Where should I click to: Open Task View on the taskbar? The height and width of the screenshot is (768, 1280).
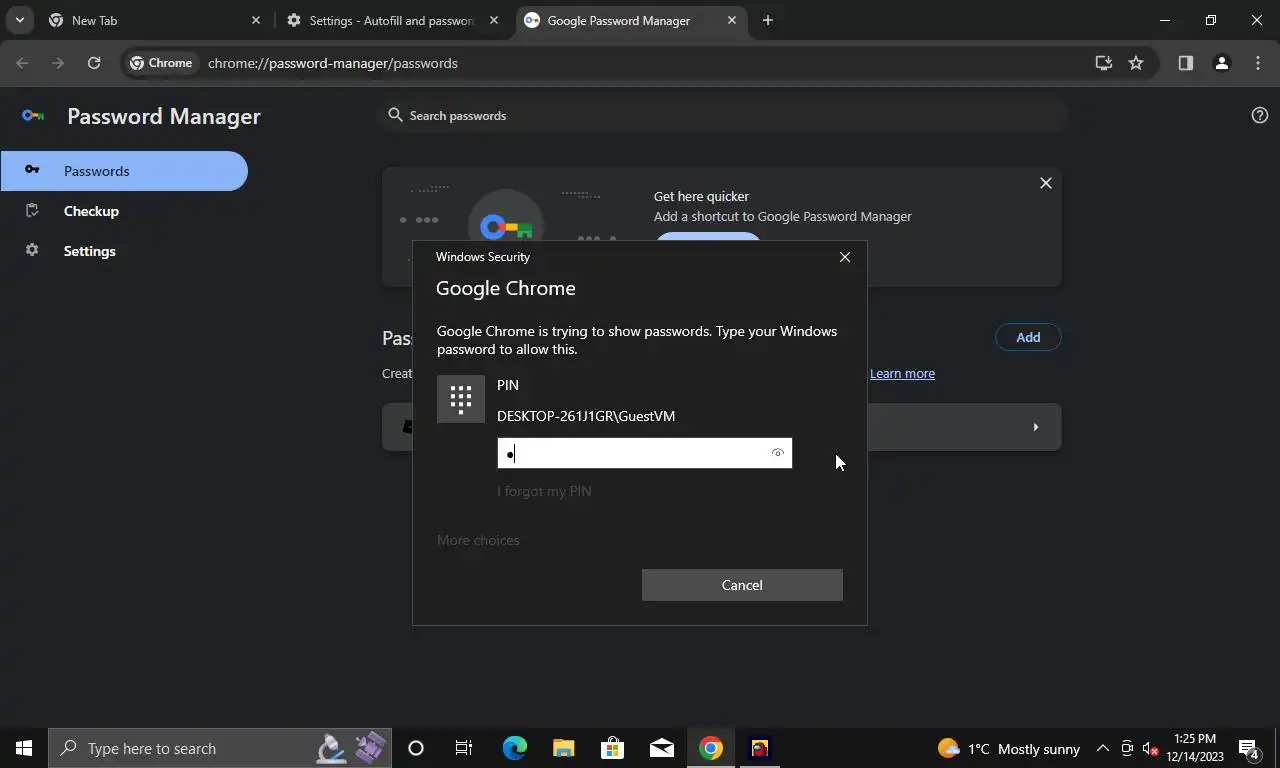(x=464, y=748)
